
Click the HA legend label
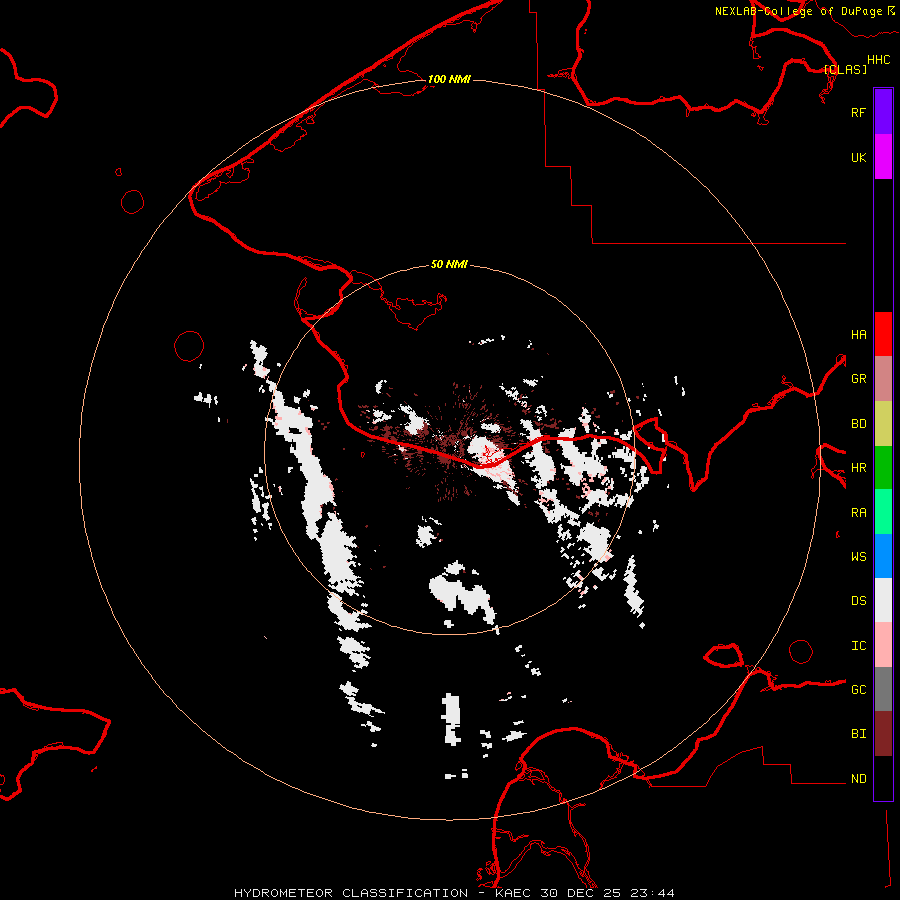pos(858,334)
